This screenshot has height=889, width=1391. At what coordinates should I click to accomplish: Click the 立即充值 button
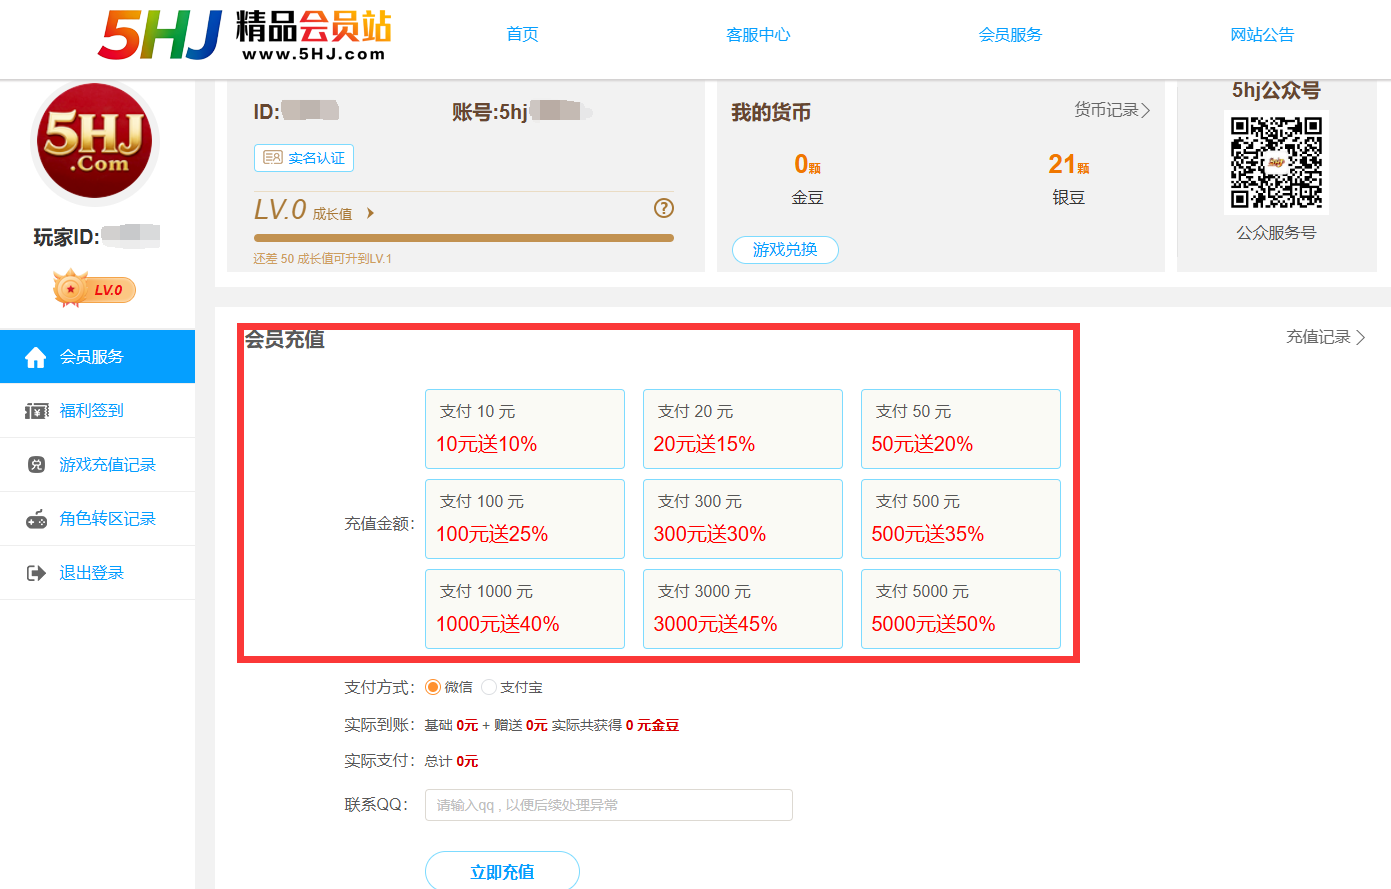tap(502, 871)
